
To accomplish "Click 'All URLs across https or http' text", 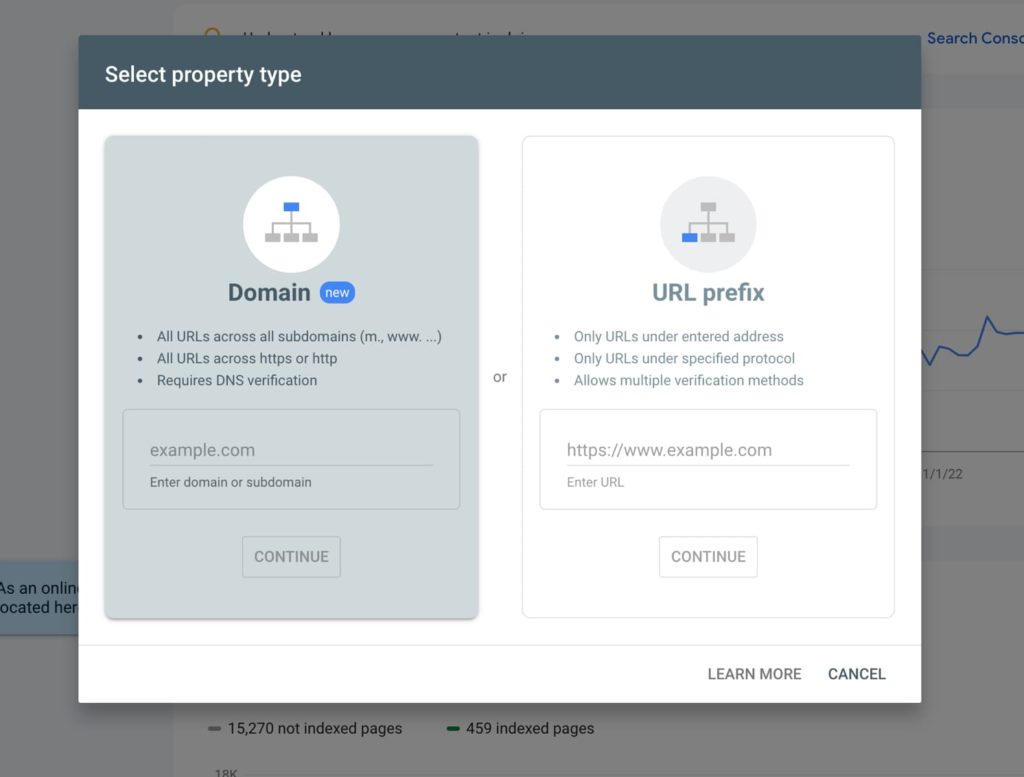I will click(x=247, y=358).
